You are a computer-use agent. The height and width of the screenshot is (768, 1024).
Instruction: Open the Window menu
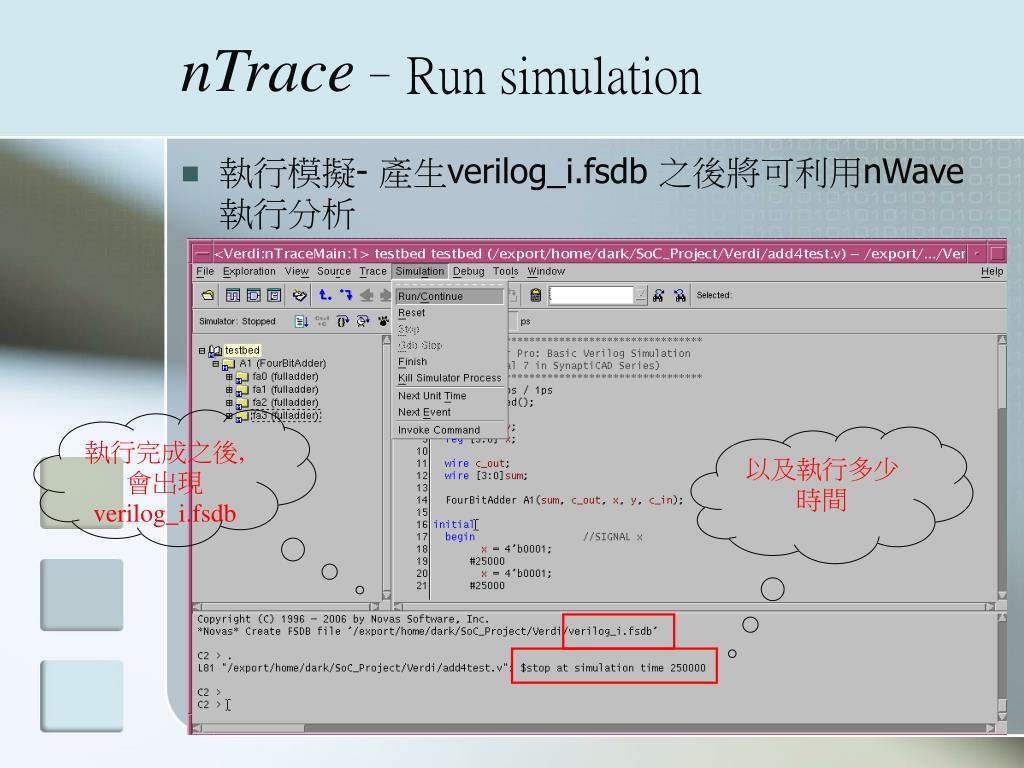(x=546, y=271)
